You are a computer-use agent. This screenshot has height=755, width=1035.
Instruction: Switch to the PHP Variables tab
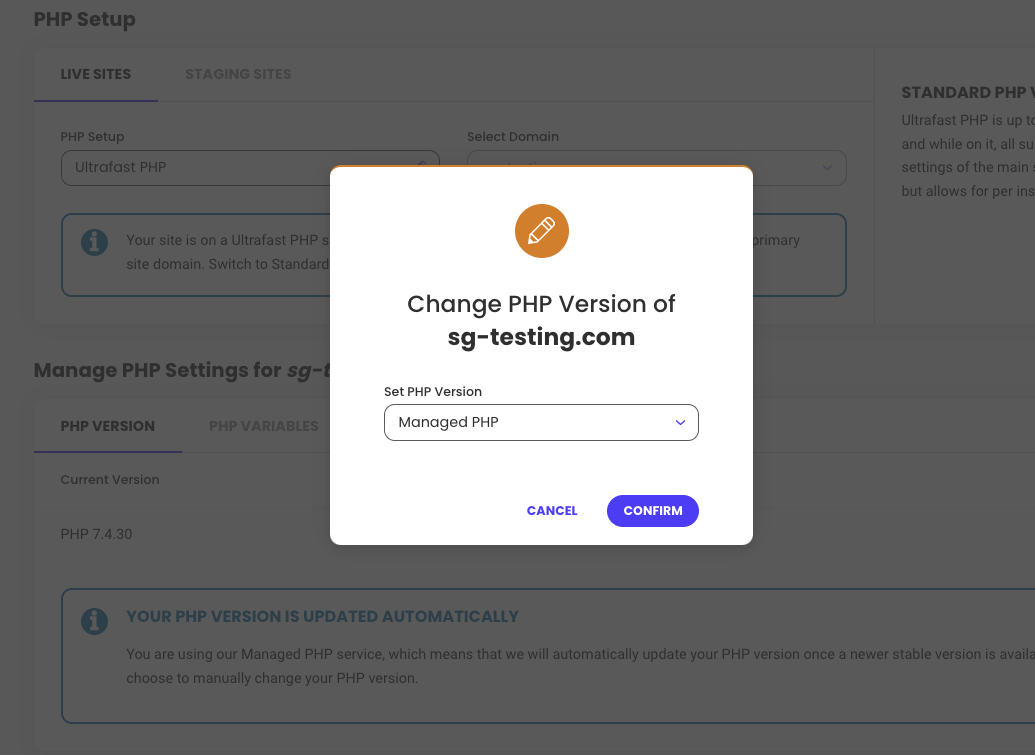263,426
